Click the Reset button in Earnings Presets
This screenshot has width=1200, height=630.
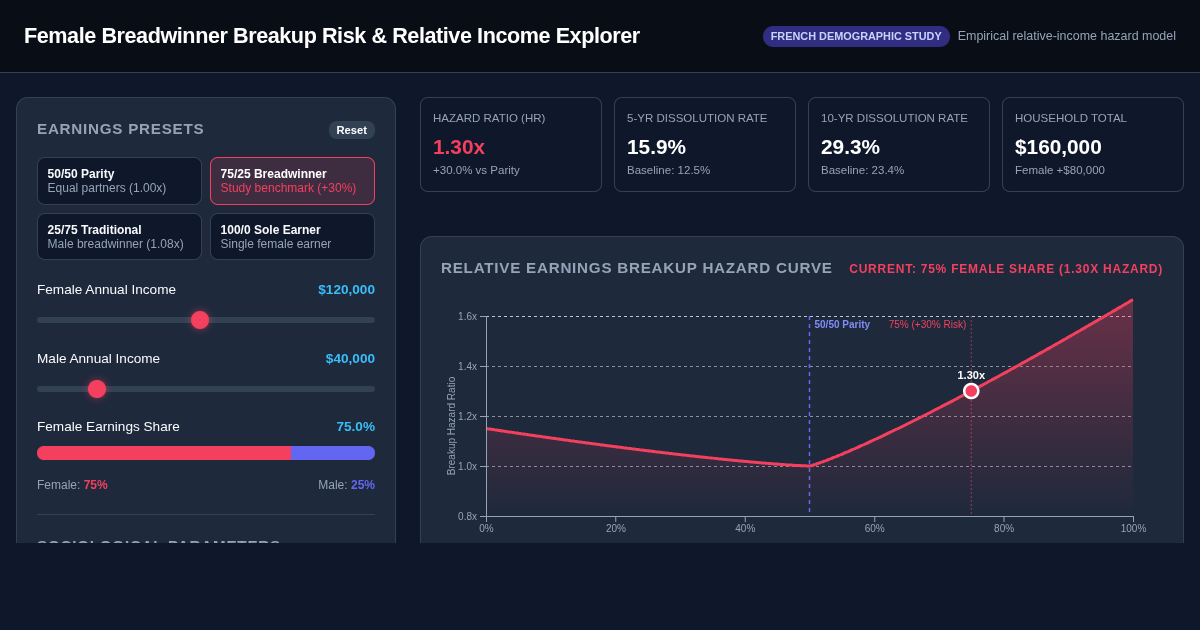click(351, 130)
